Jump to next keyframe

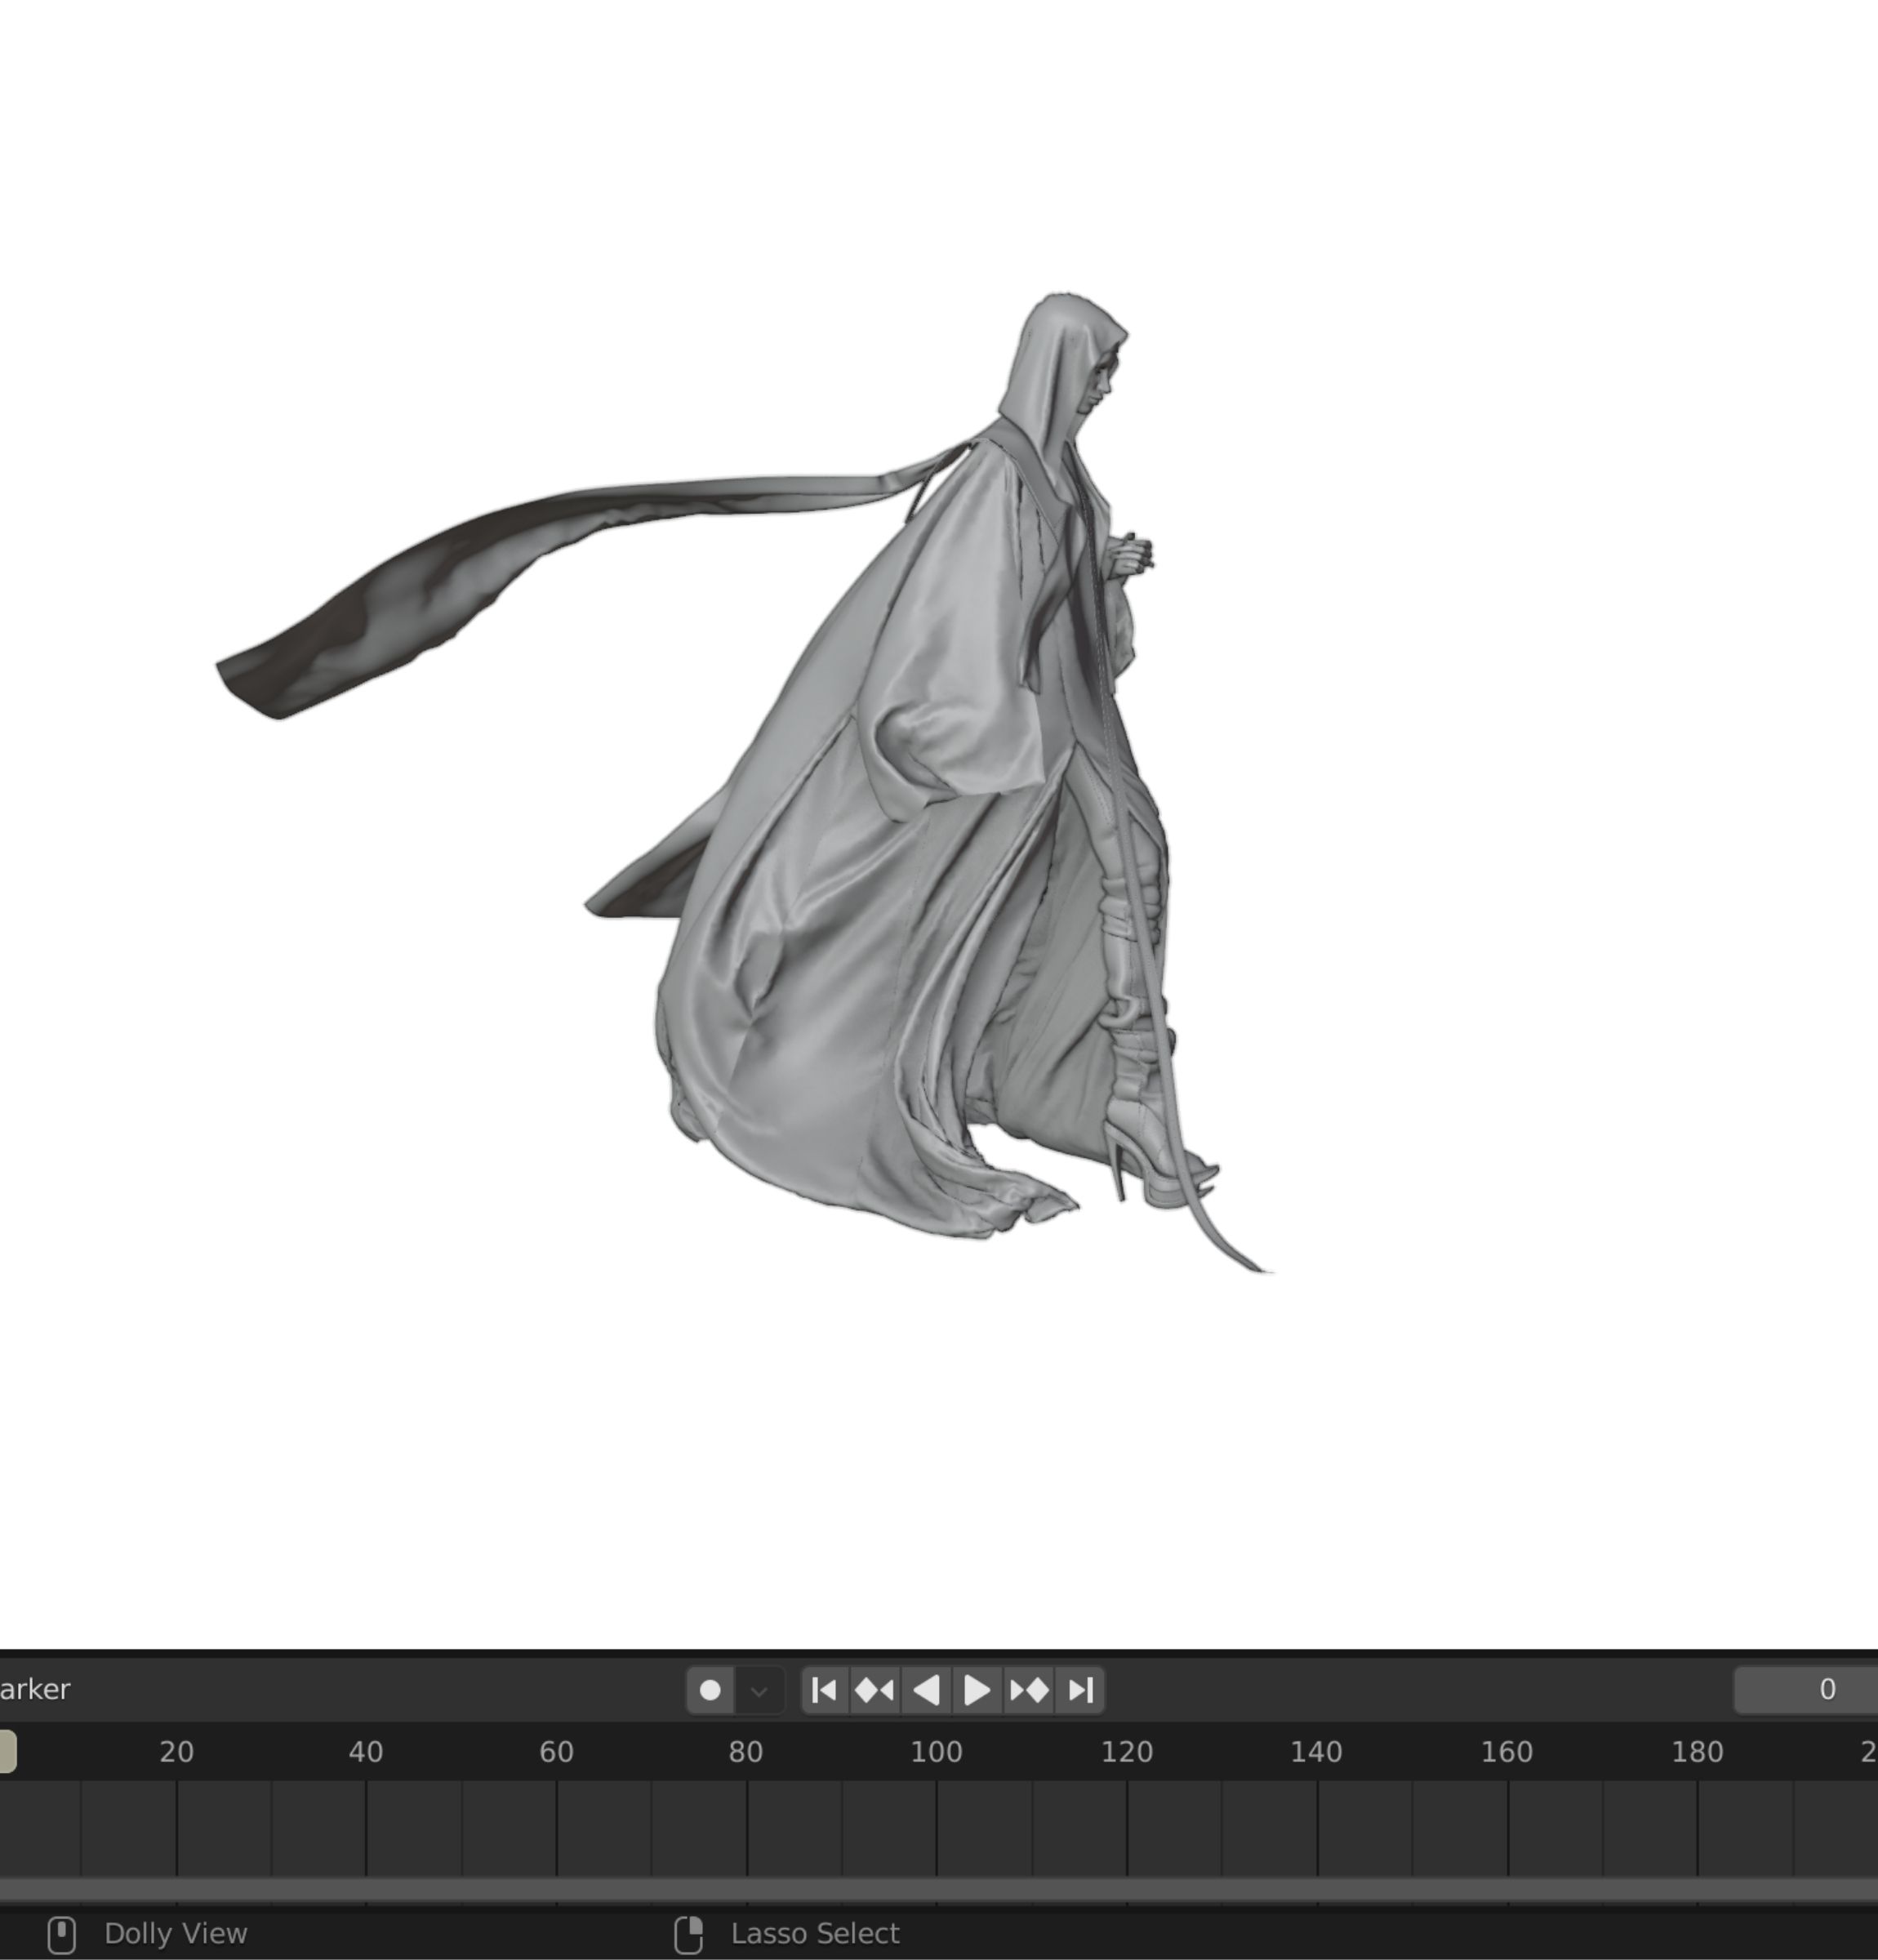[1029, 1690]
